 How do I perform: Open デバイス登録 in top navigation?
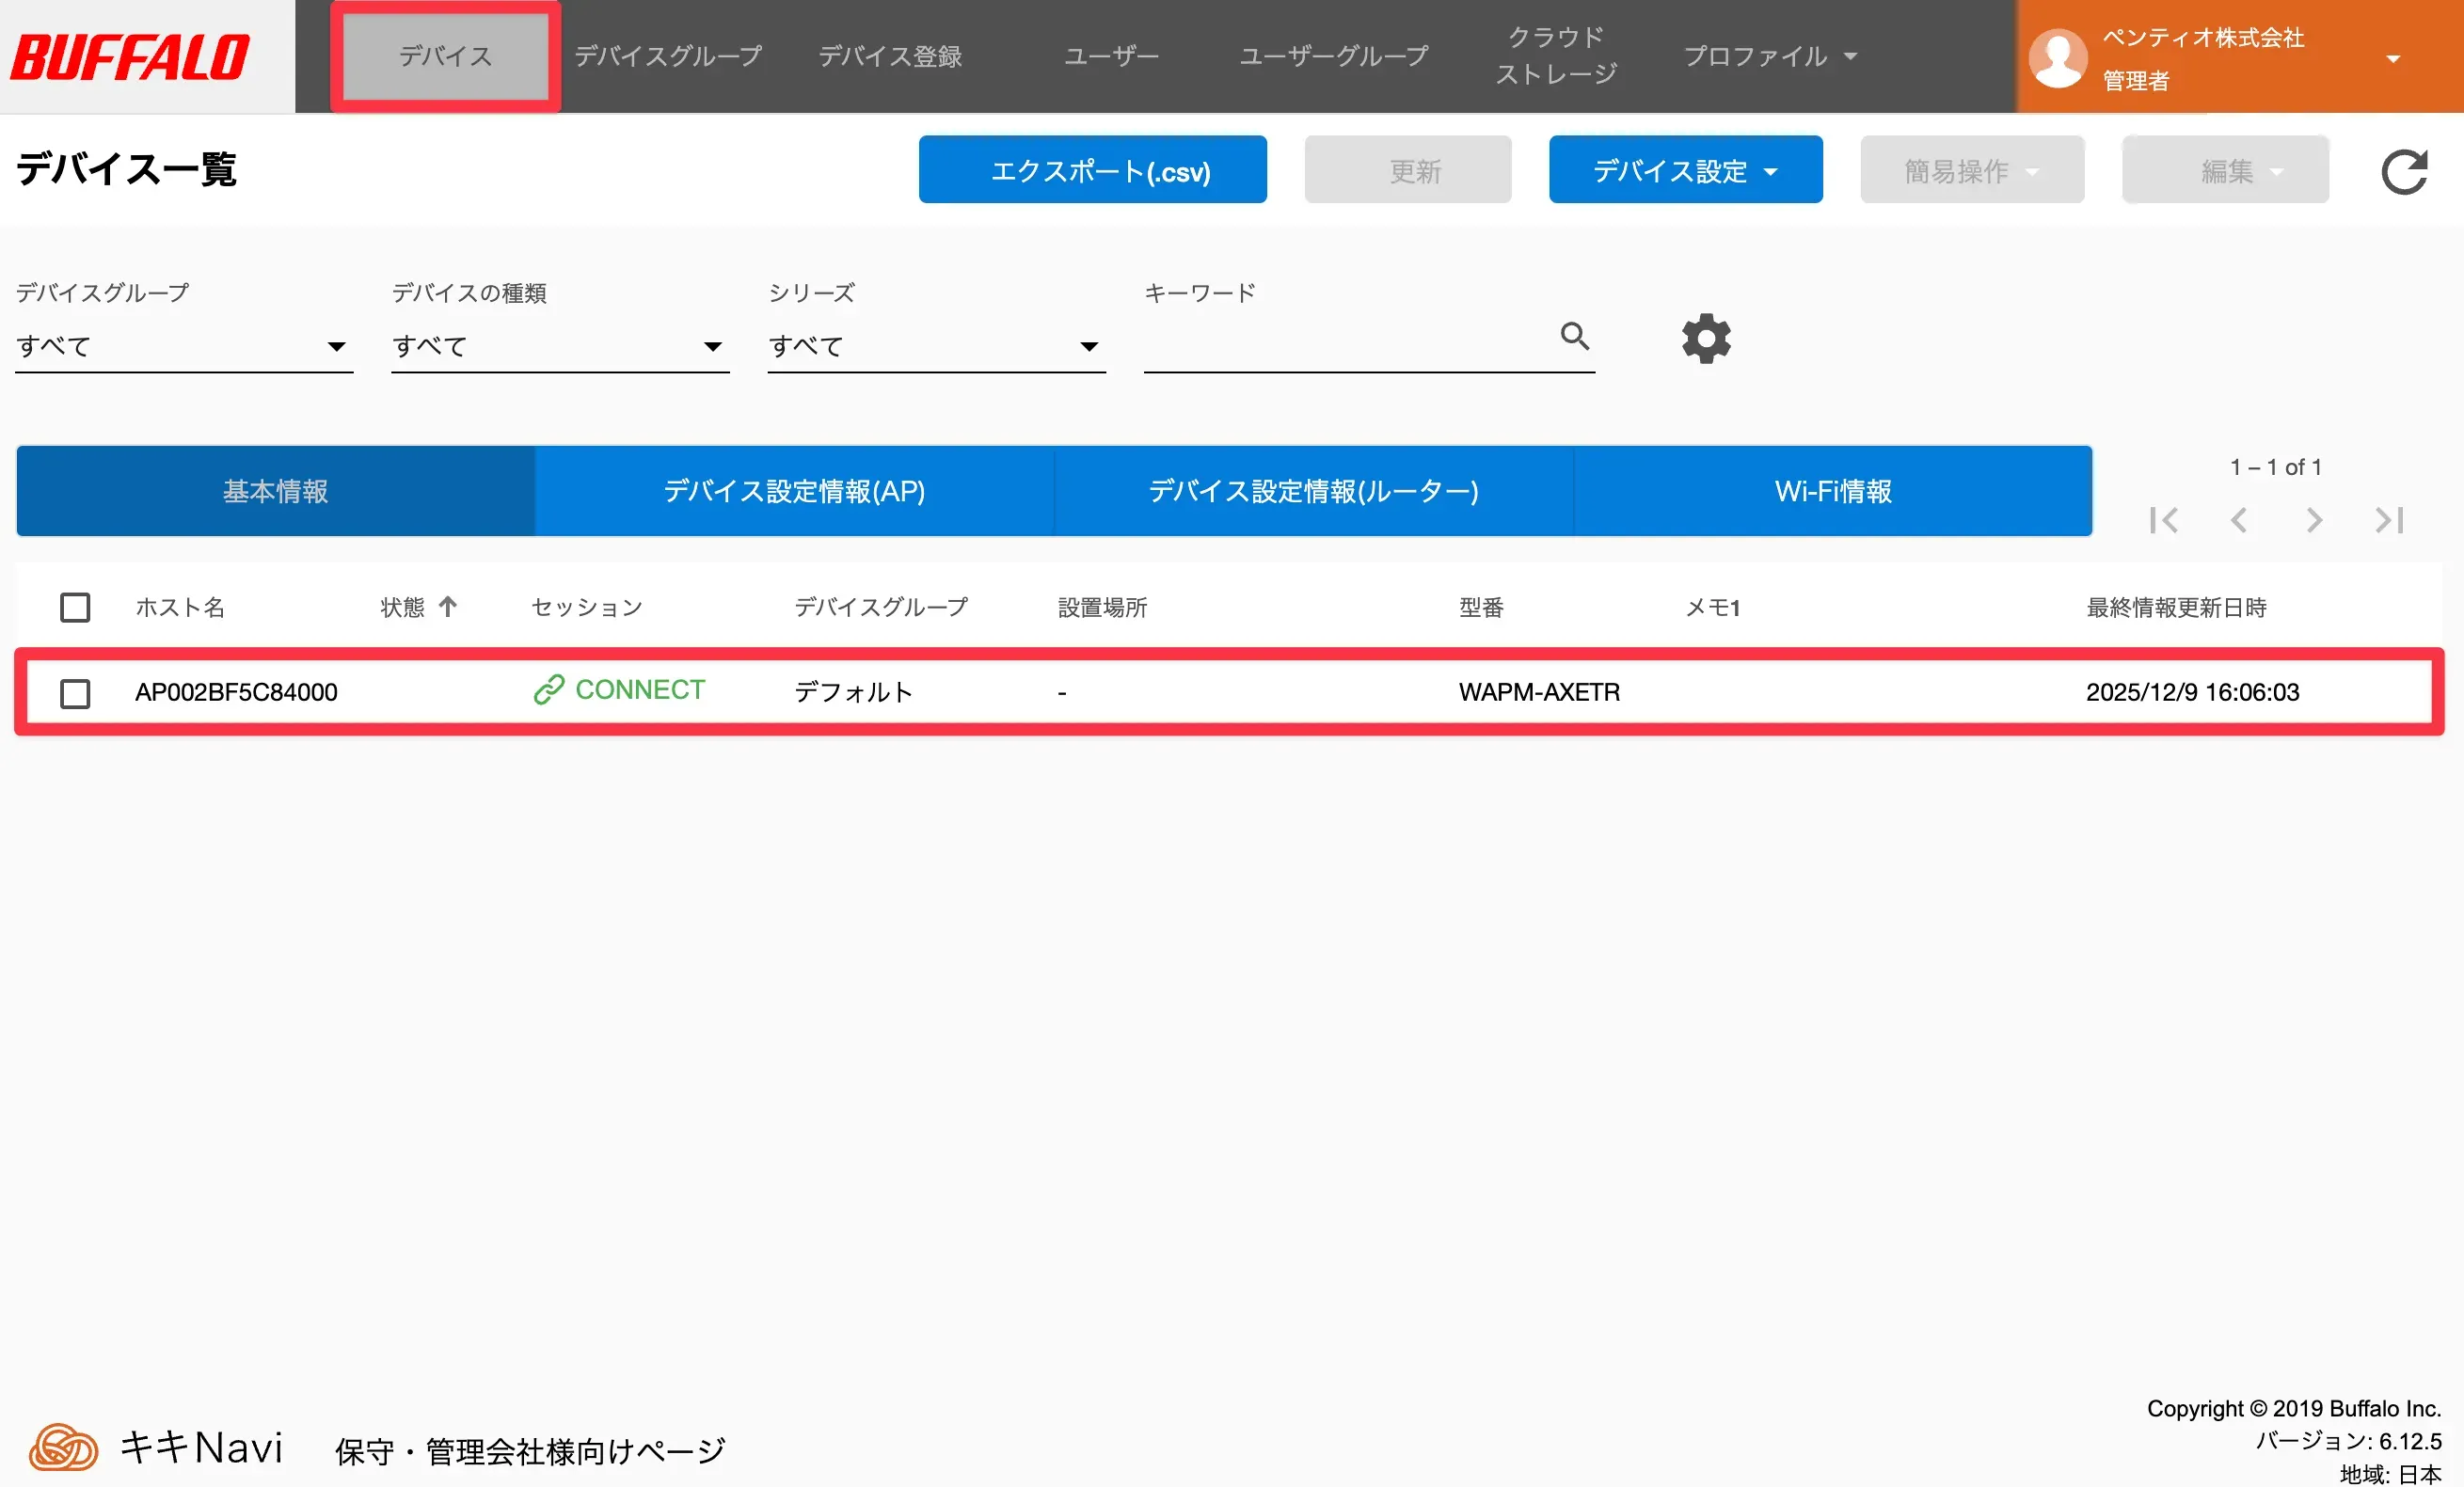coord(889,56)
